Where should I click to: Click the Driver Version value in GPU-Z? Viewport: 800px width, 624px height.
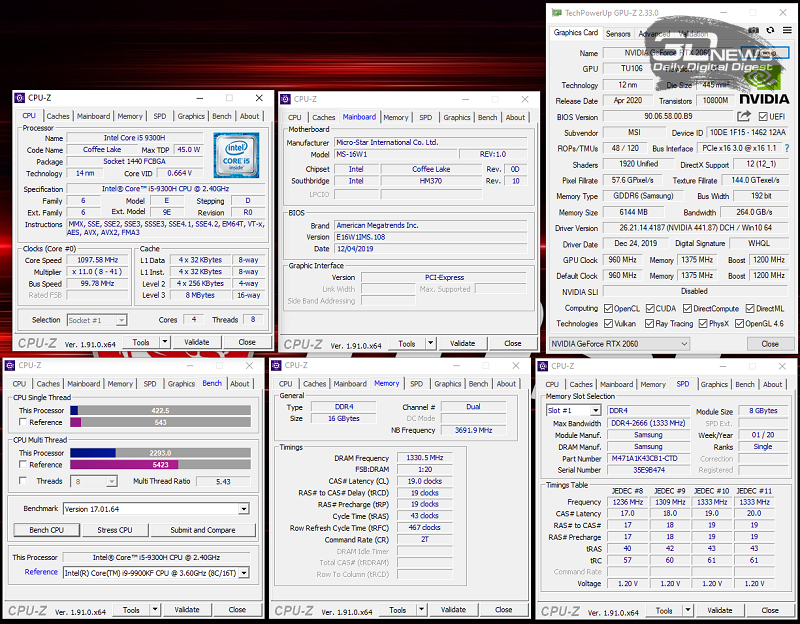[x=695, y=228]
